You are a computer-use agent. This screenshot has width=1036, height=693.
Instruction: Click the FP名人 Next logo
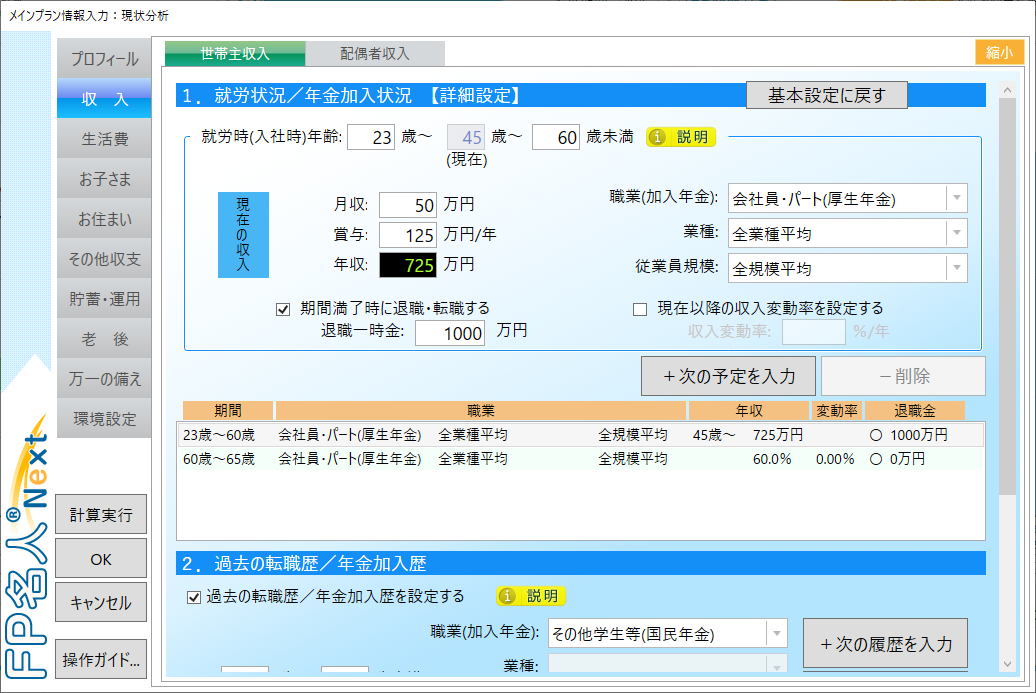coord(28,560)
